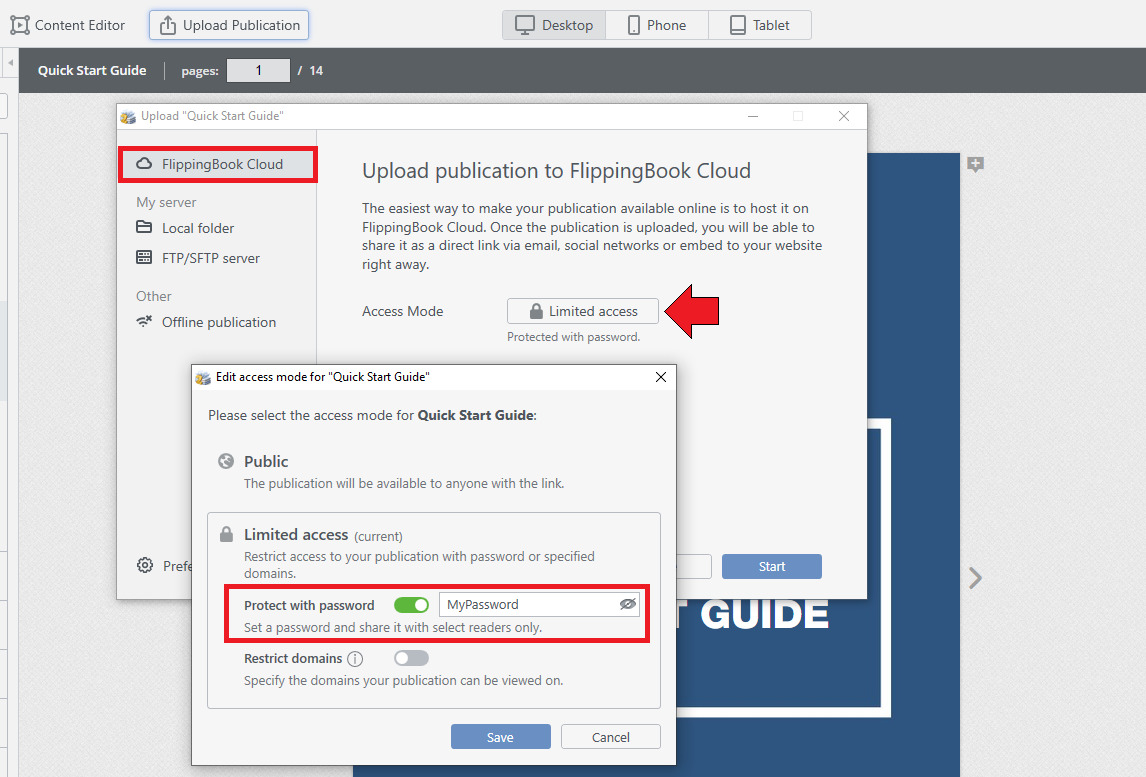Select FTP/SFTP server upload option
The height and width of the screenshot is (777, 1146).
coord(197,258)
